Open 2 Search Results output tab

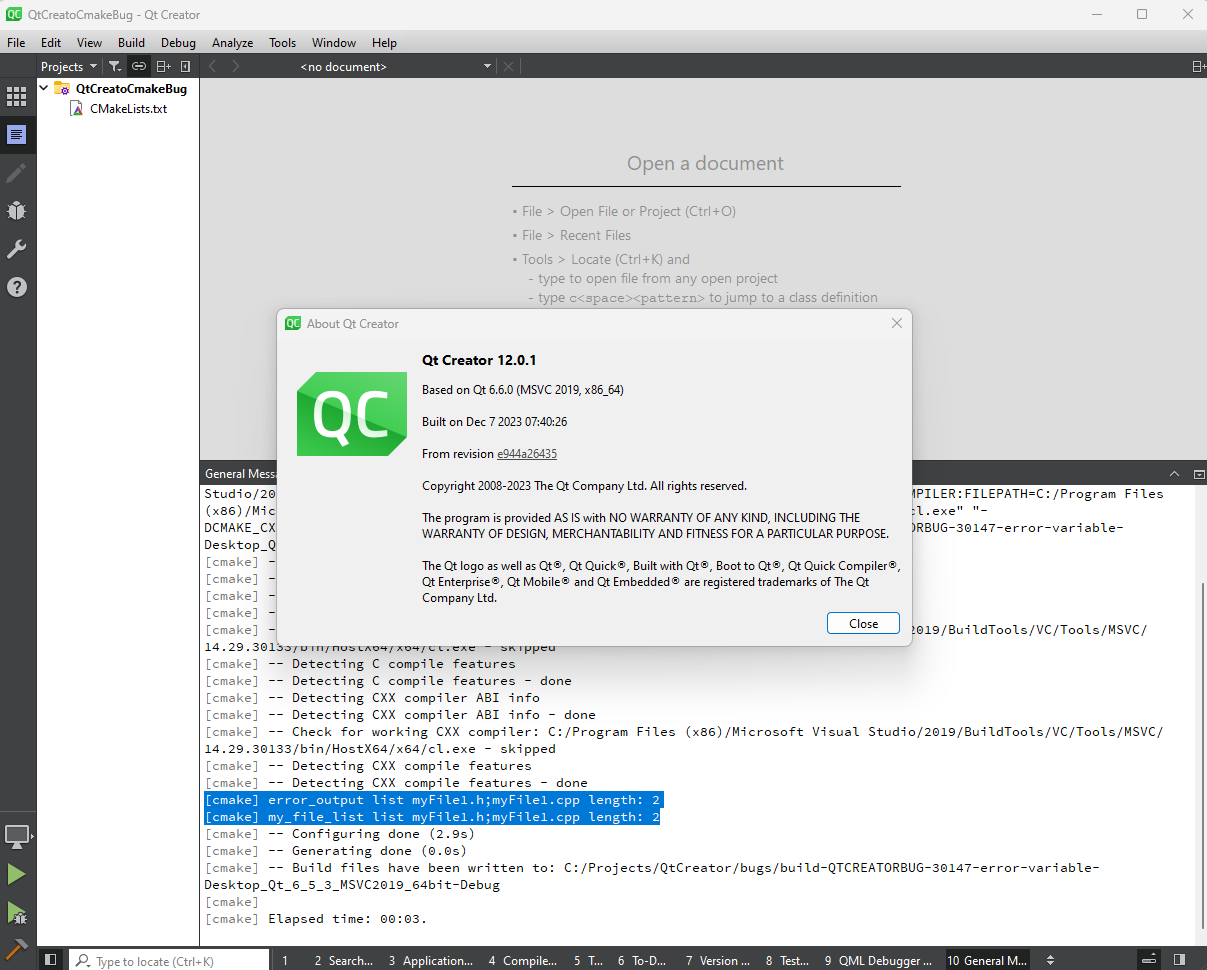pyautogui.click(x=343, y=961)
